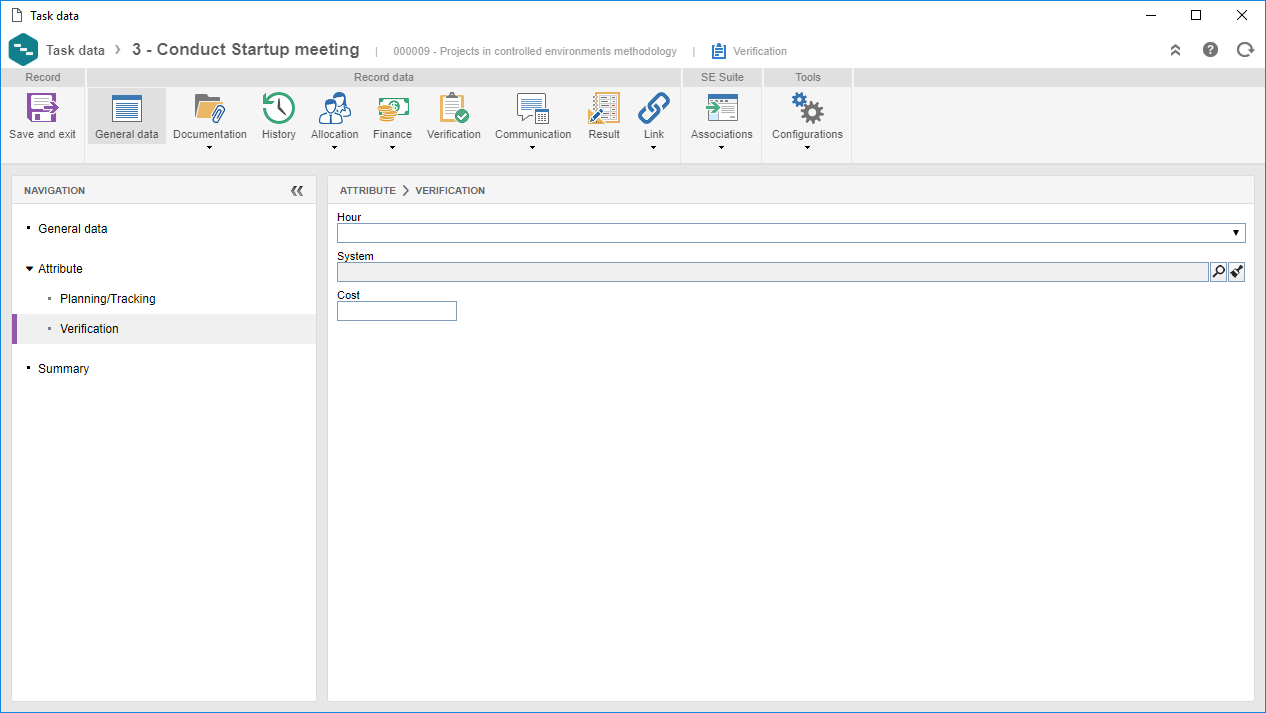The image size is (1266, 713).
Task: Click the ATTRIBUTE breadcrumb text
Action: point(368,190)
